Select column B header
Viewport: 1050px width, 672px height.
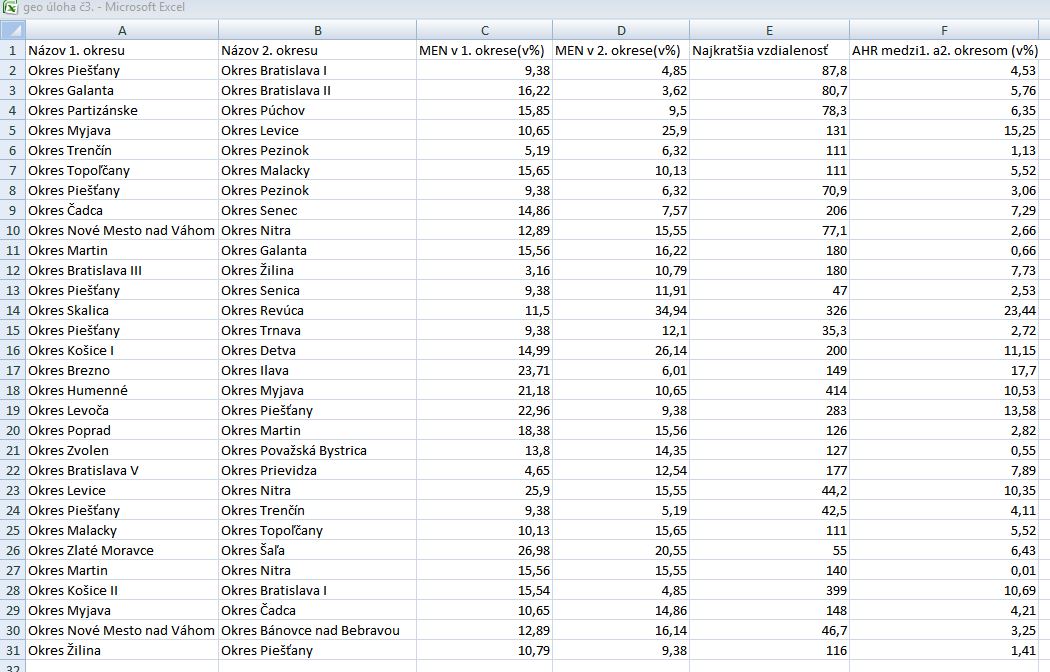(317, 30)
